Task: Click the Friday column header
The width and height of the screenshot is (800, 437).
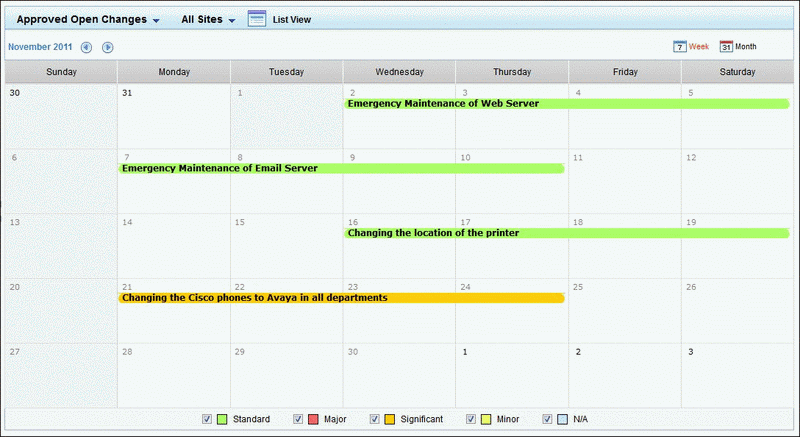Action: tap(625, 72)
